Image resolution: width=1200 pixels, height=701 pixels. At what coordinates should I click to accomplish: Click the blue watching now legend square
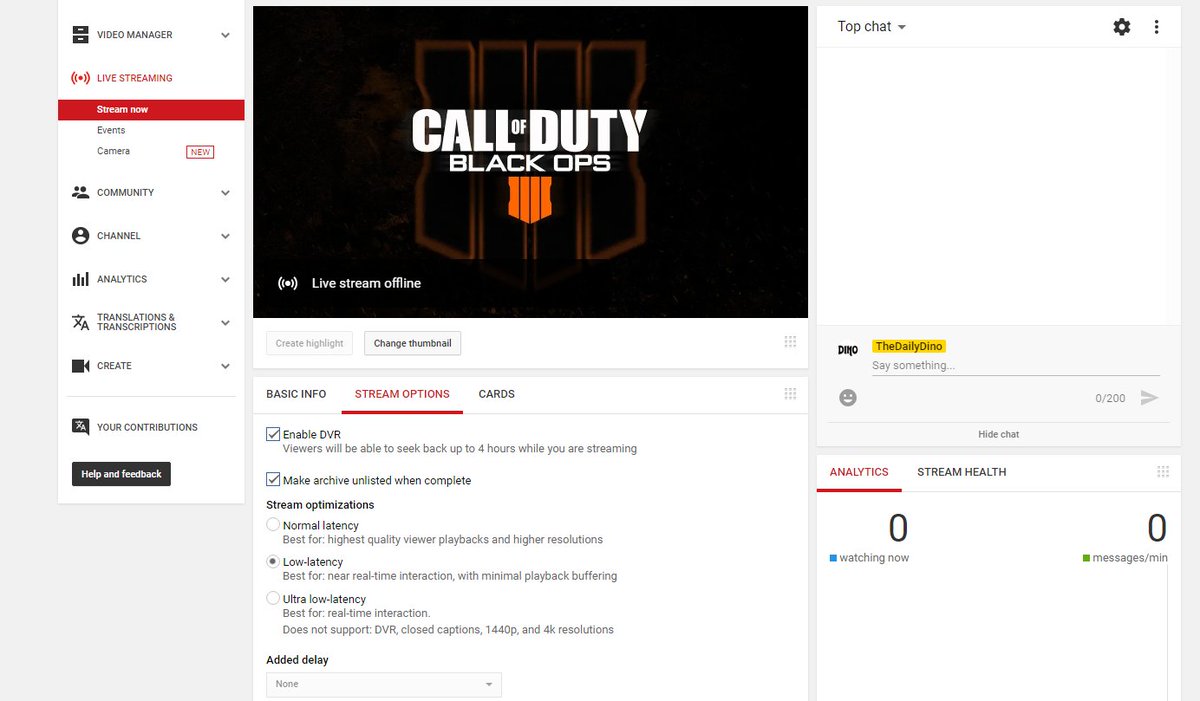click(833, 558)
